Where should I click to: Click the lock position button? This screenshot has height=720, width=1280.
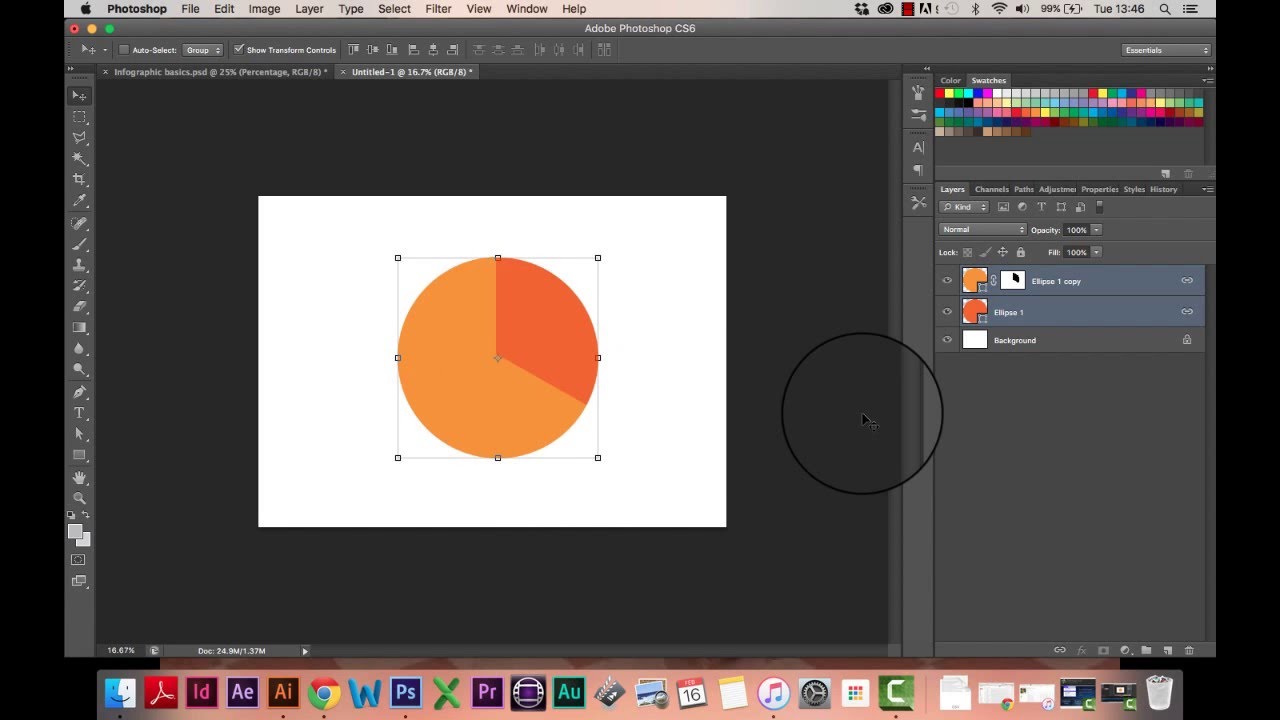coord(1002,252)
